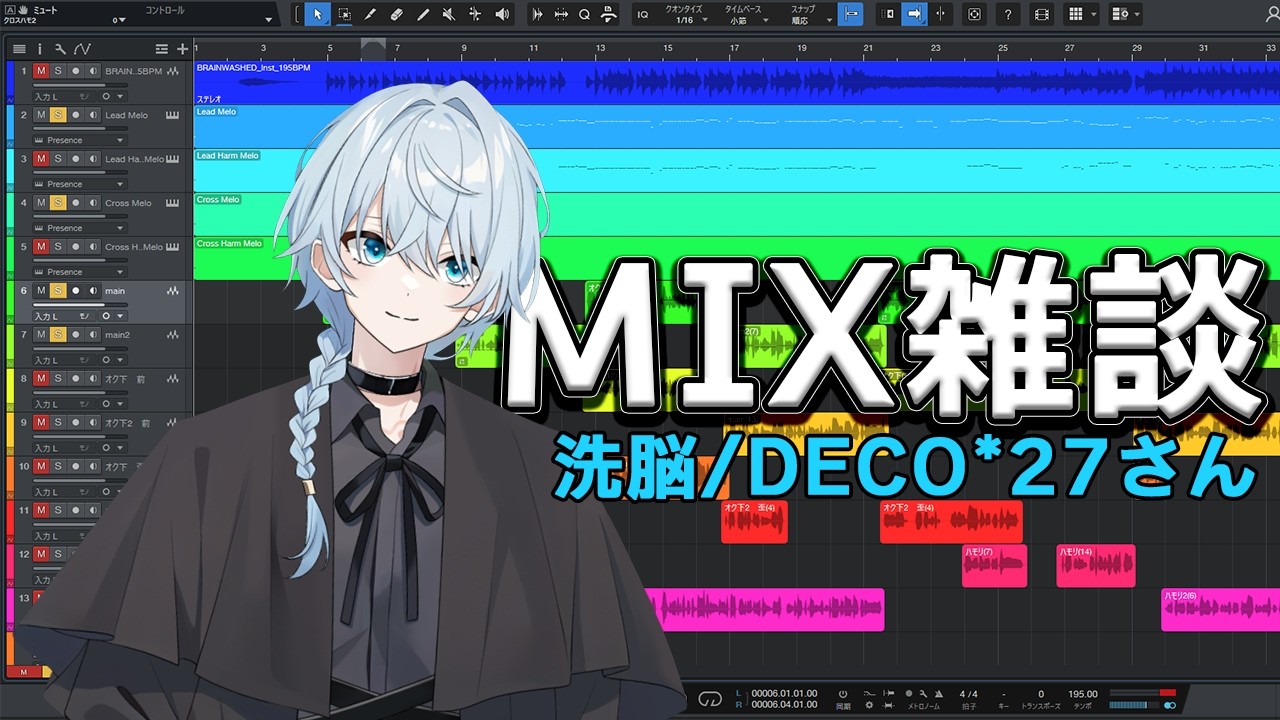The image size is (1280, 720).
Task: Select the Lead Melo clip
Action: point(736,126)
